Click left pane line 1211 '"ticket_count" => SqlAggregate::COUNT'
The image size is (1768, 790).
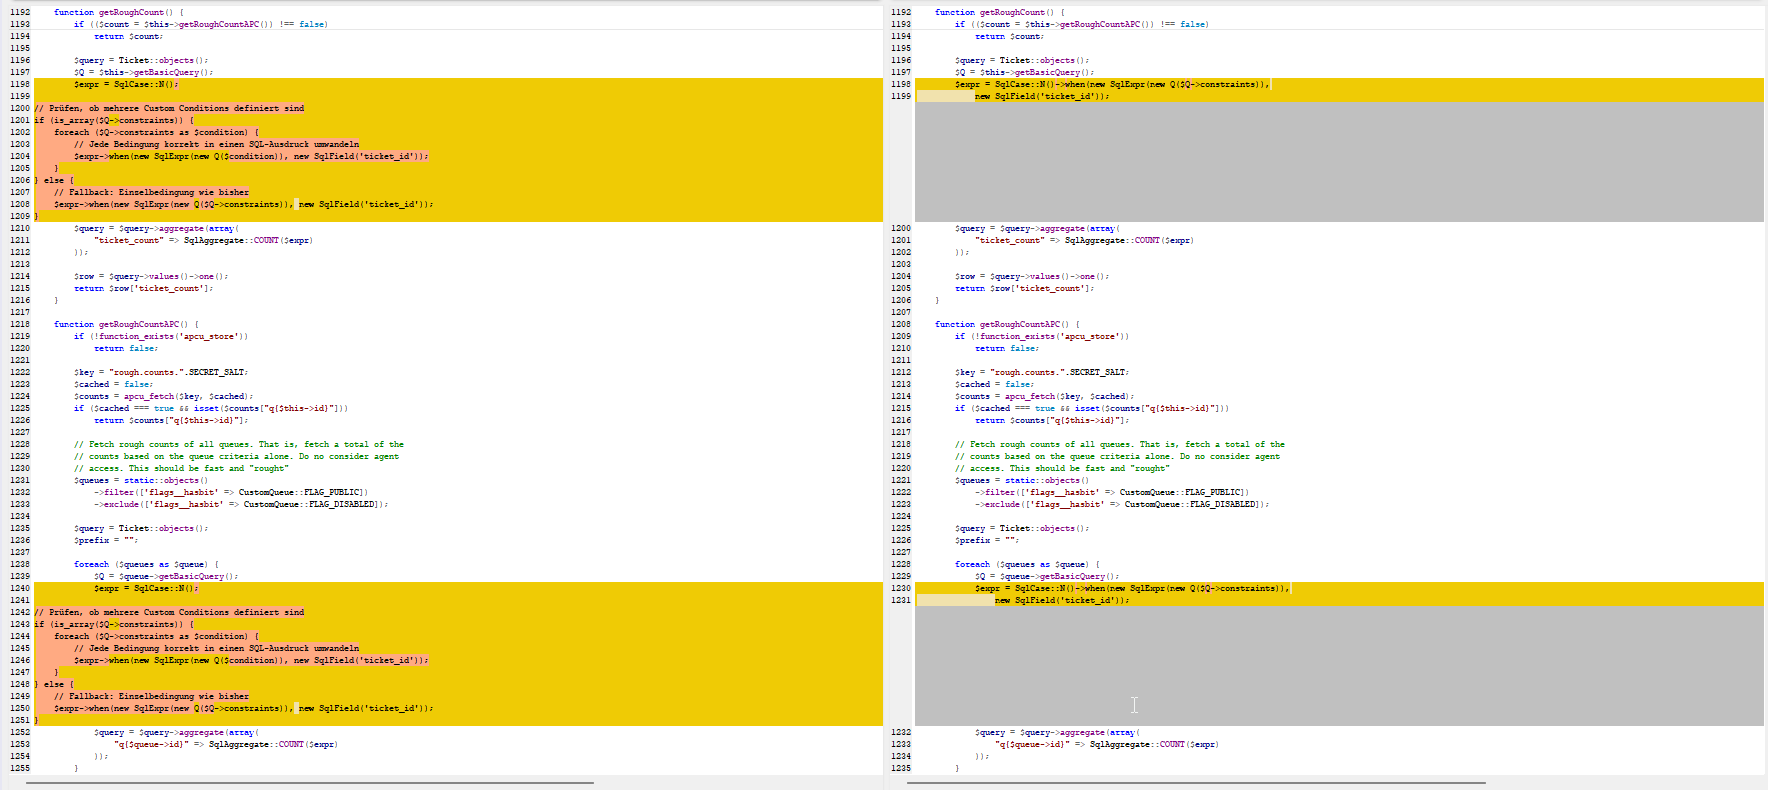point(203,240)
